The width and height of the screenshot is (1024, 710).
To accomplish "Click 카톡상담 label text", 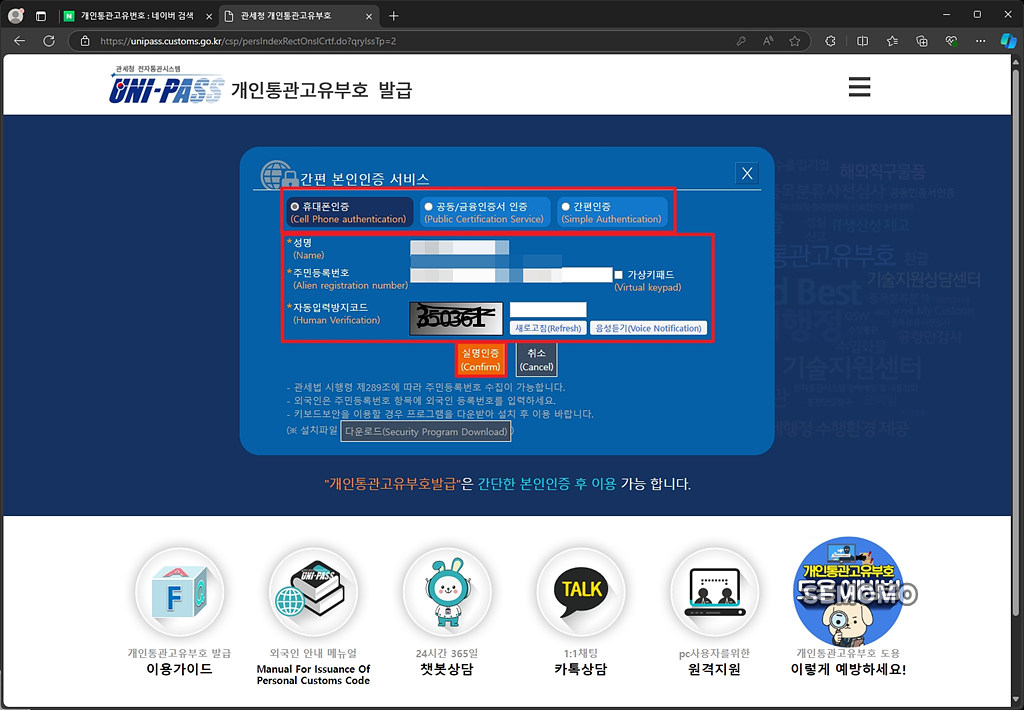I will [x=581, y=669].
